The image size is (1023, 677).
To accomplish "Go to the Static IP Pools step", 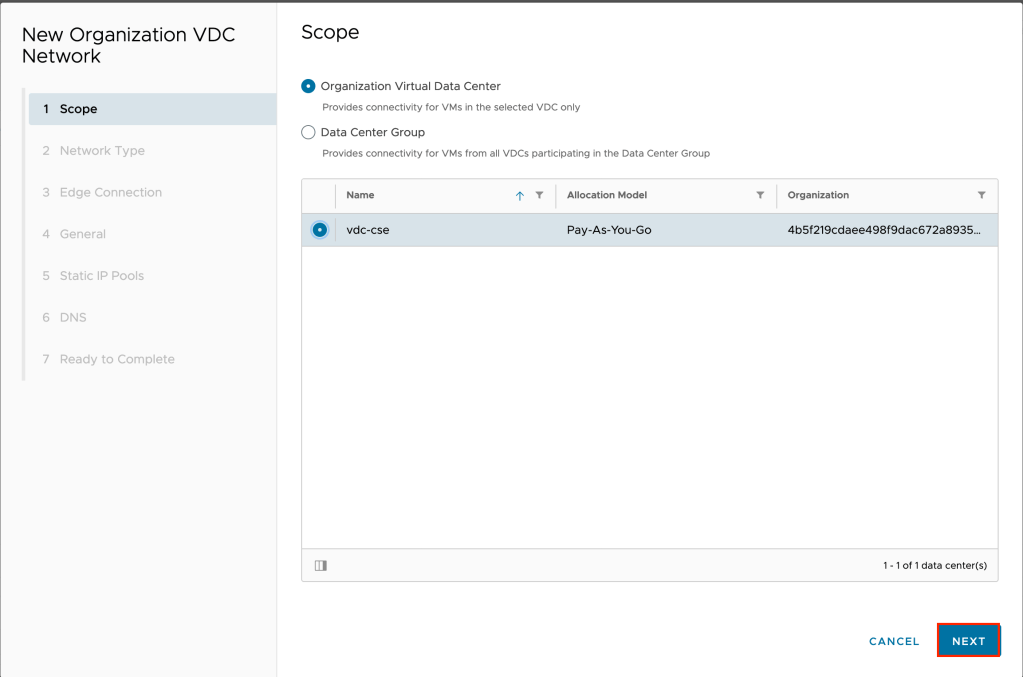I will click(101, 276).
